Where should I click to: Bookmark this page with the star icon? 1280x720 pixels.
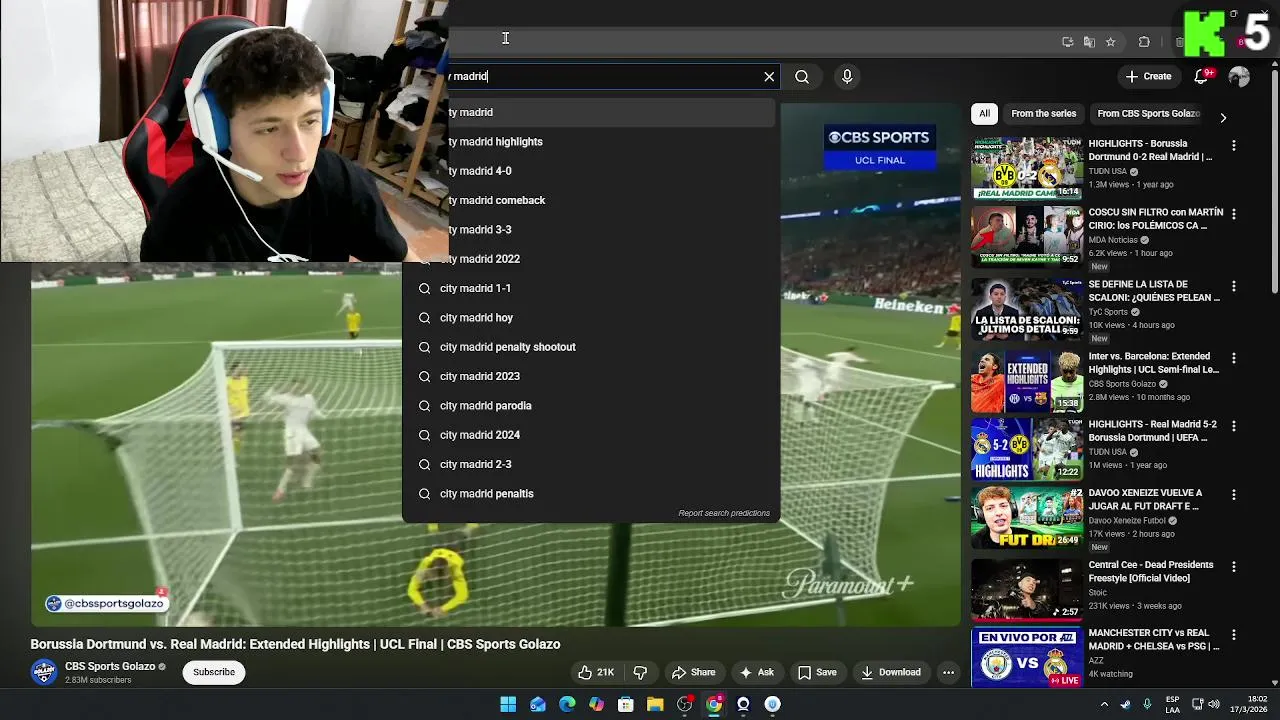click(x=1110, y=42)
